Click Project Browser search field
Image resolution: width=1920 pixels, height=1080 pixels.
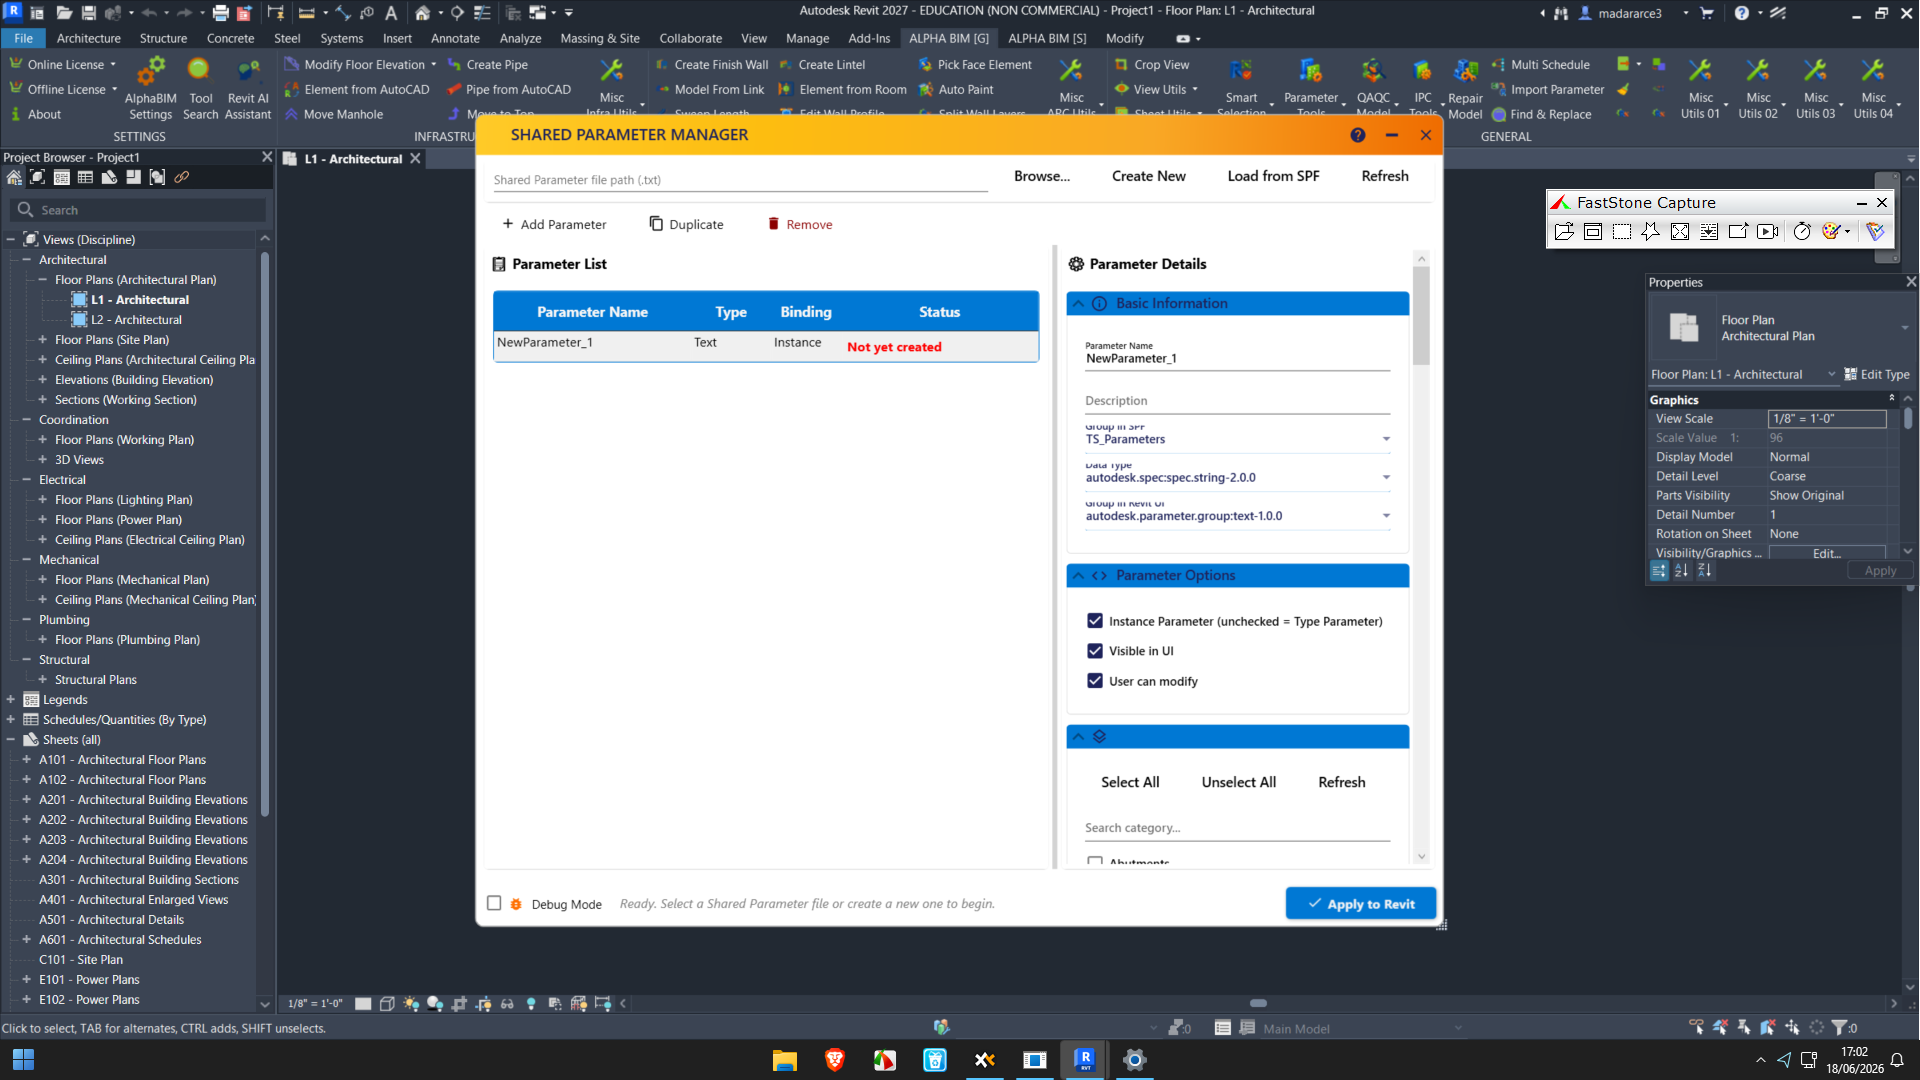coord(138,210)
